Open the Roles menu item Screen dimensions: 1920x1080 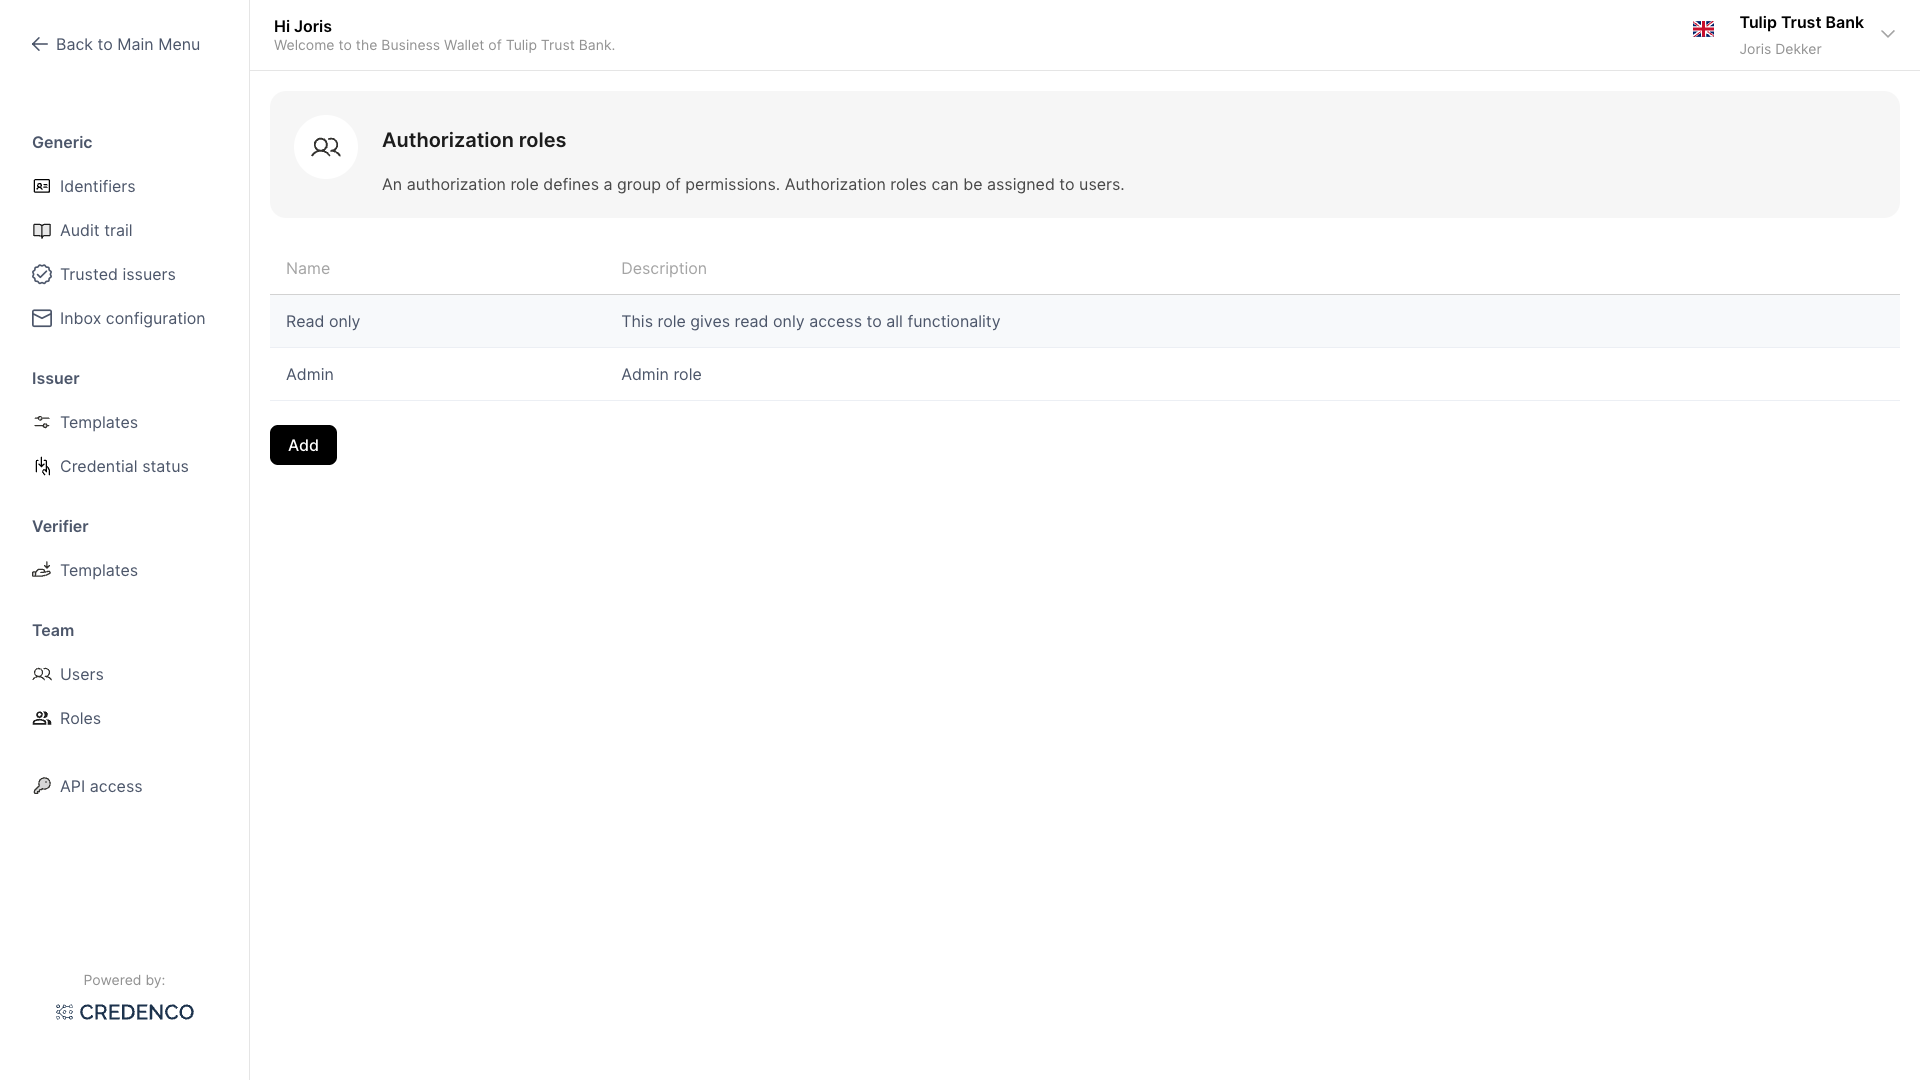click(80, 719)
